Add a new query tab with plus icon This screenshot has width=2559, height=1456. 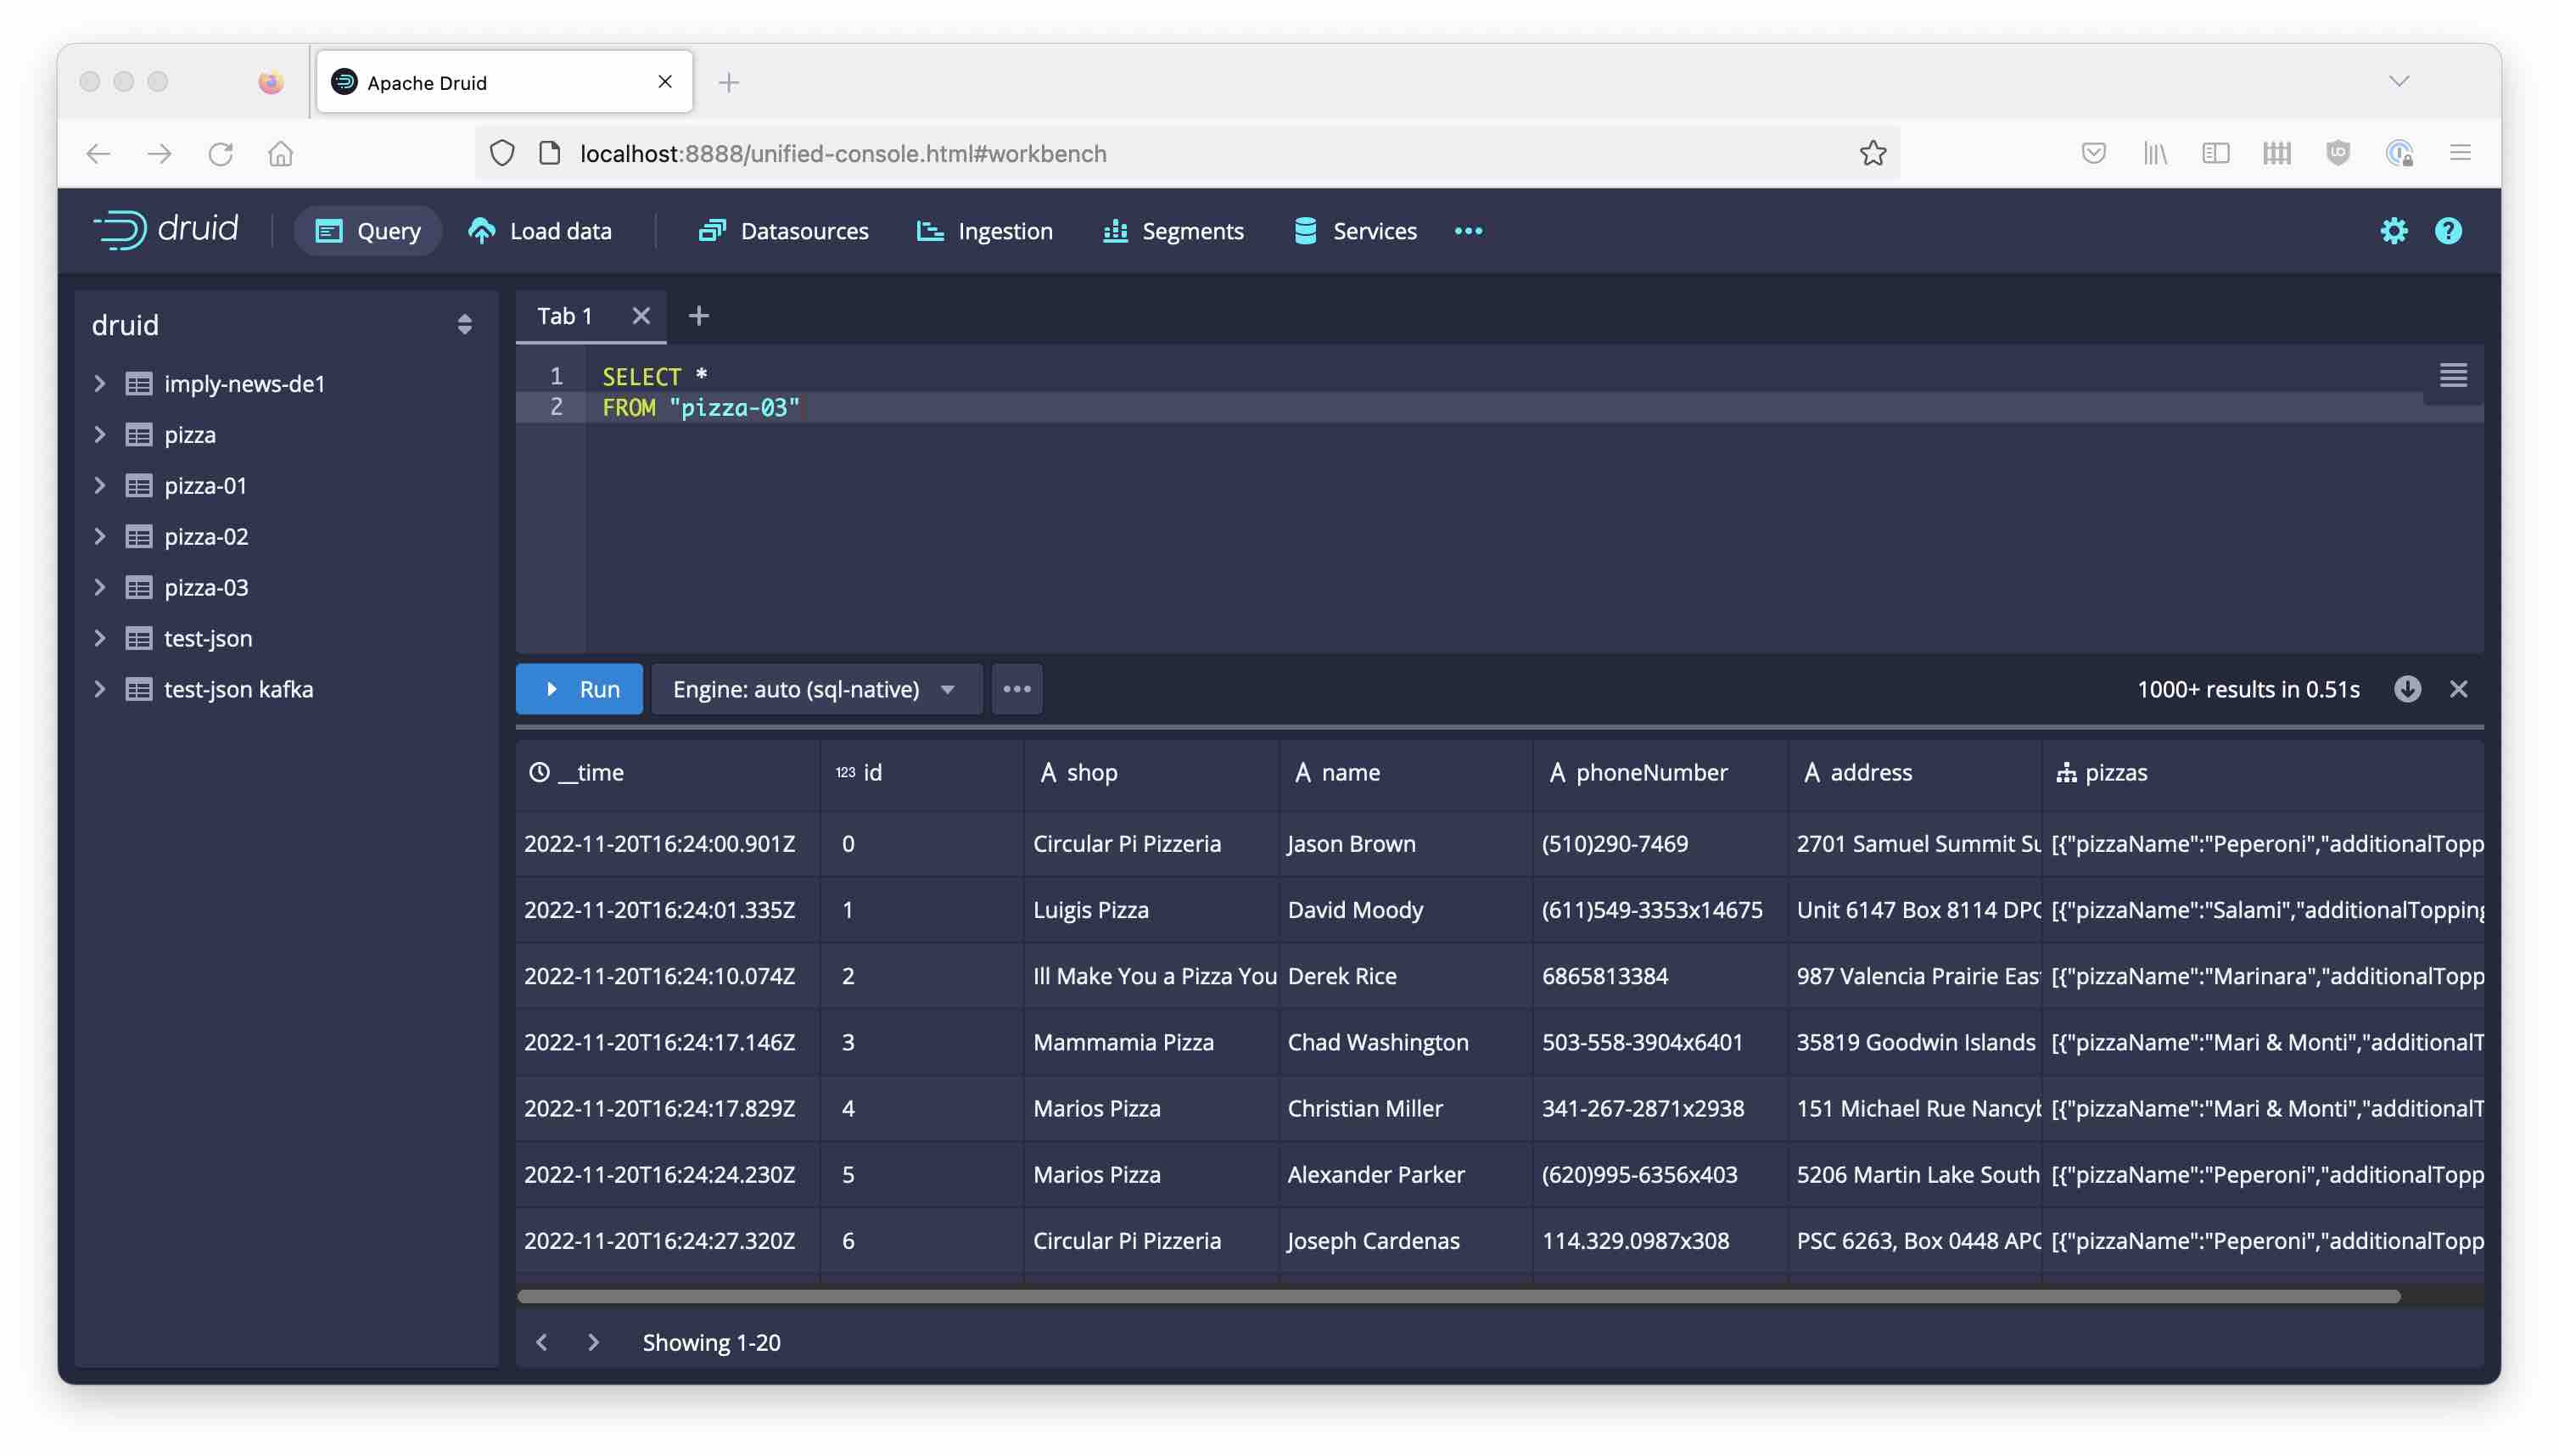click(698, 316)
